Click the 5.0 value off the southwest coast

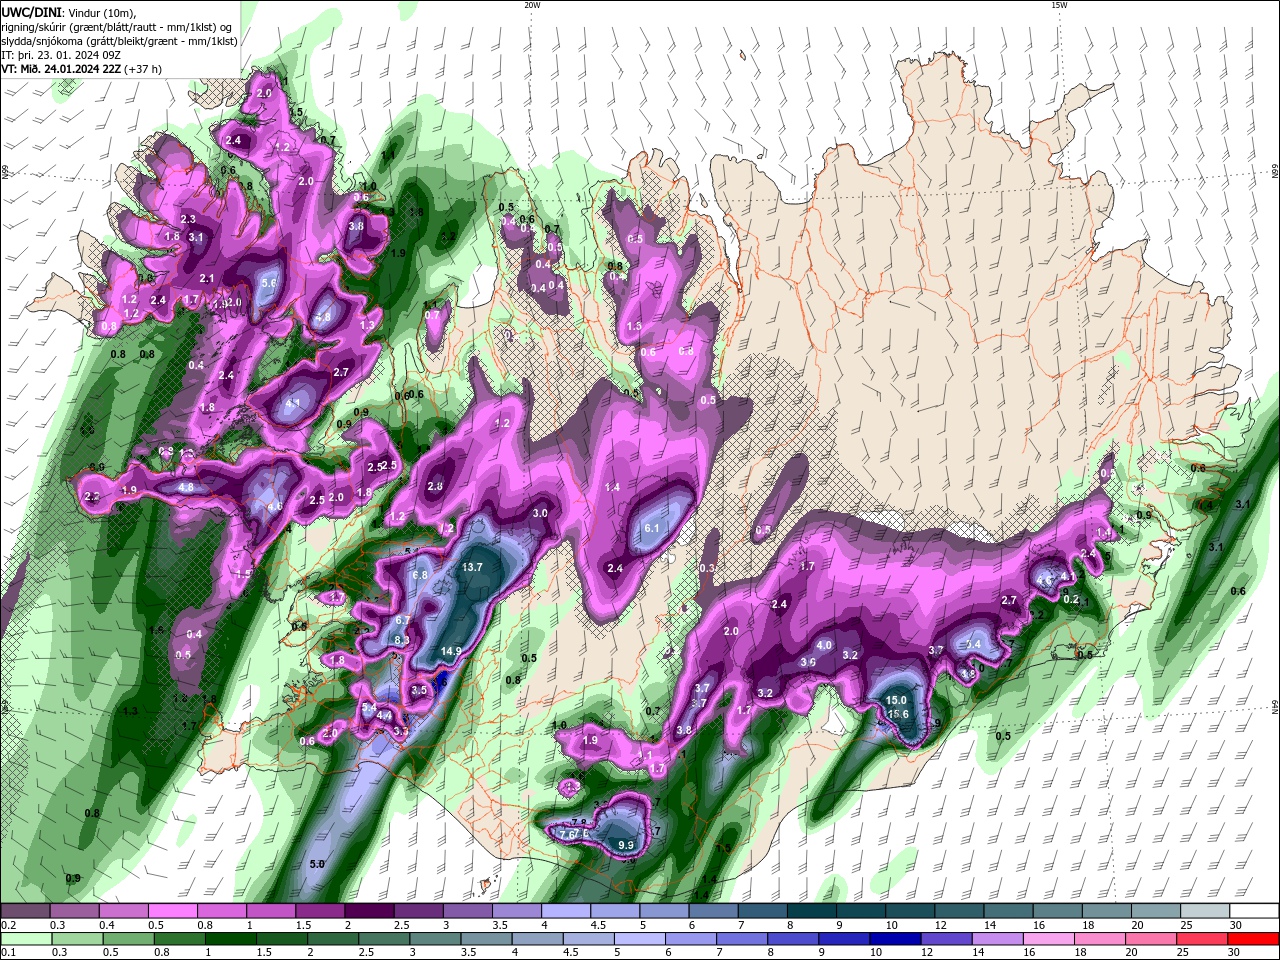pos(318,864)
